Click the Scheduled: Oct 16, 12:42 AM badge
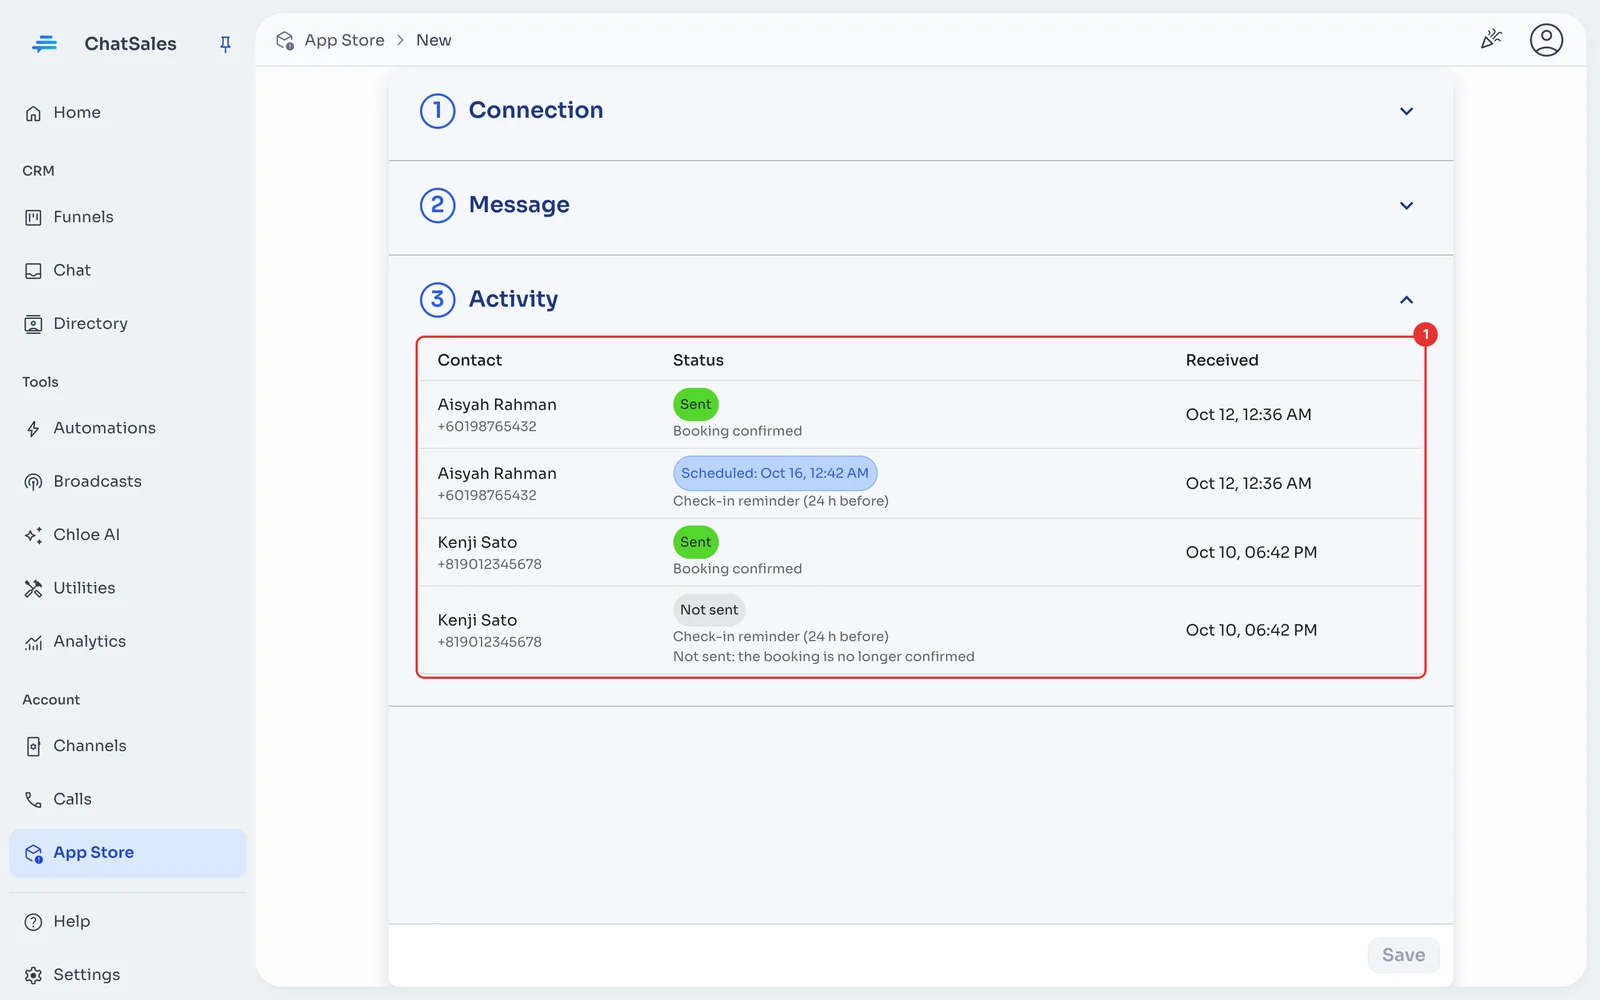 (775, 473)
